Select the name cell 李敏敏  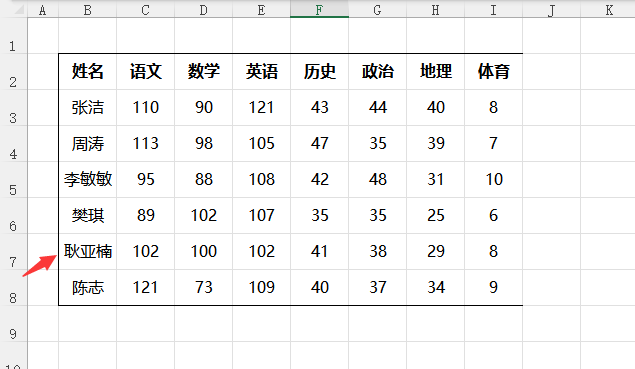[87, 179]
